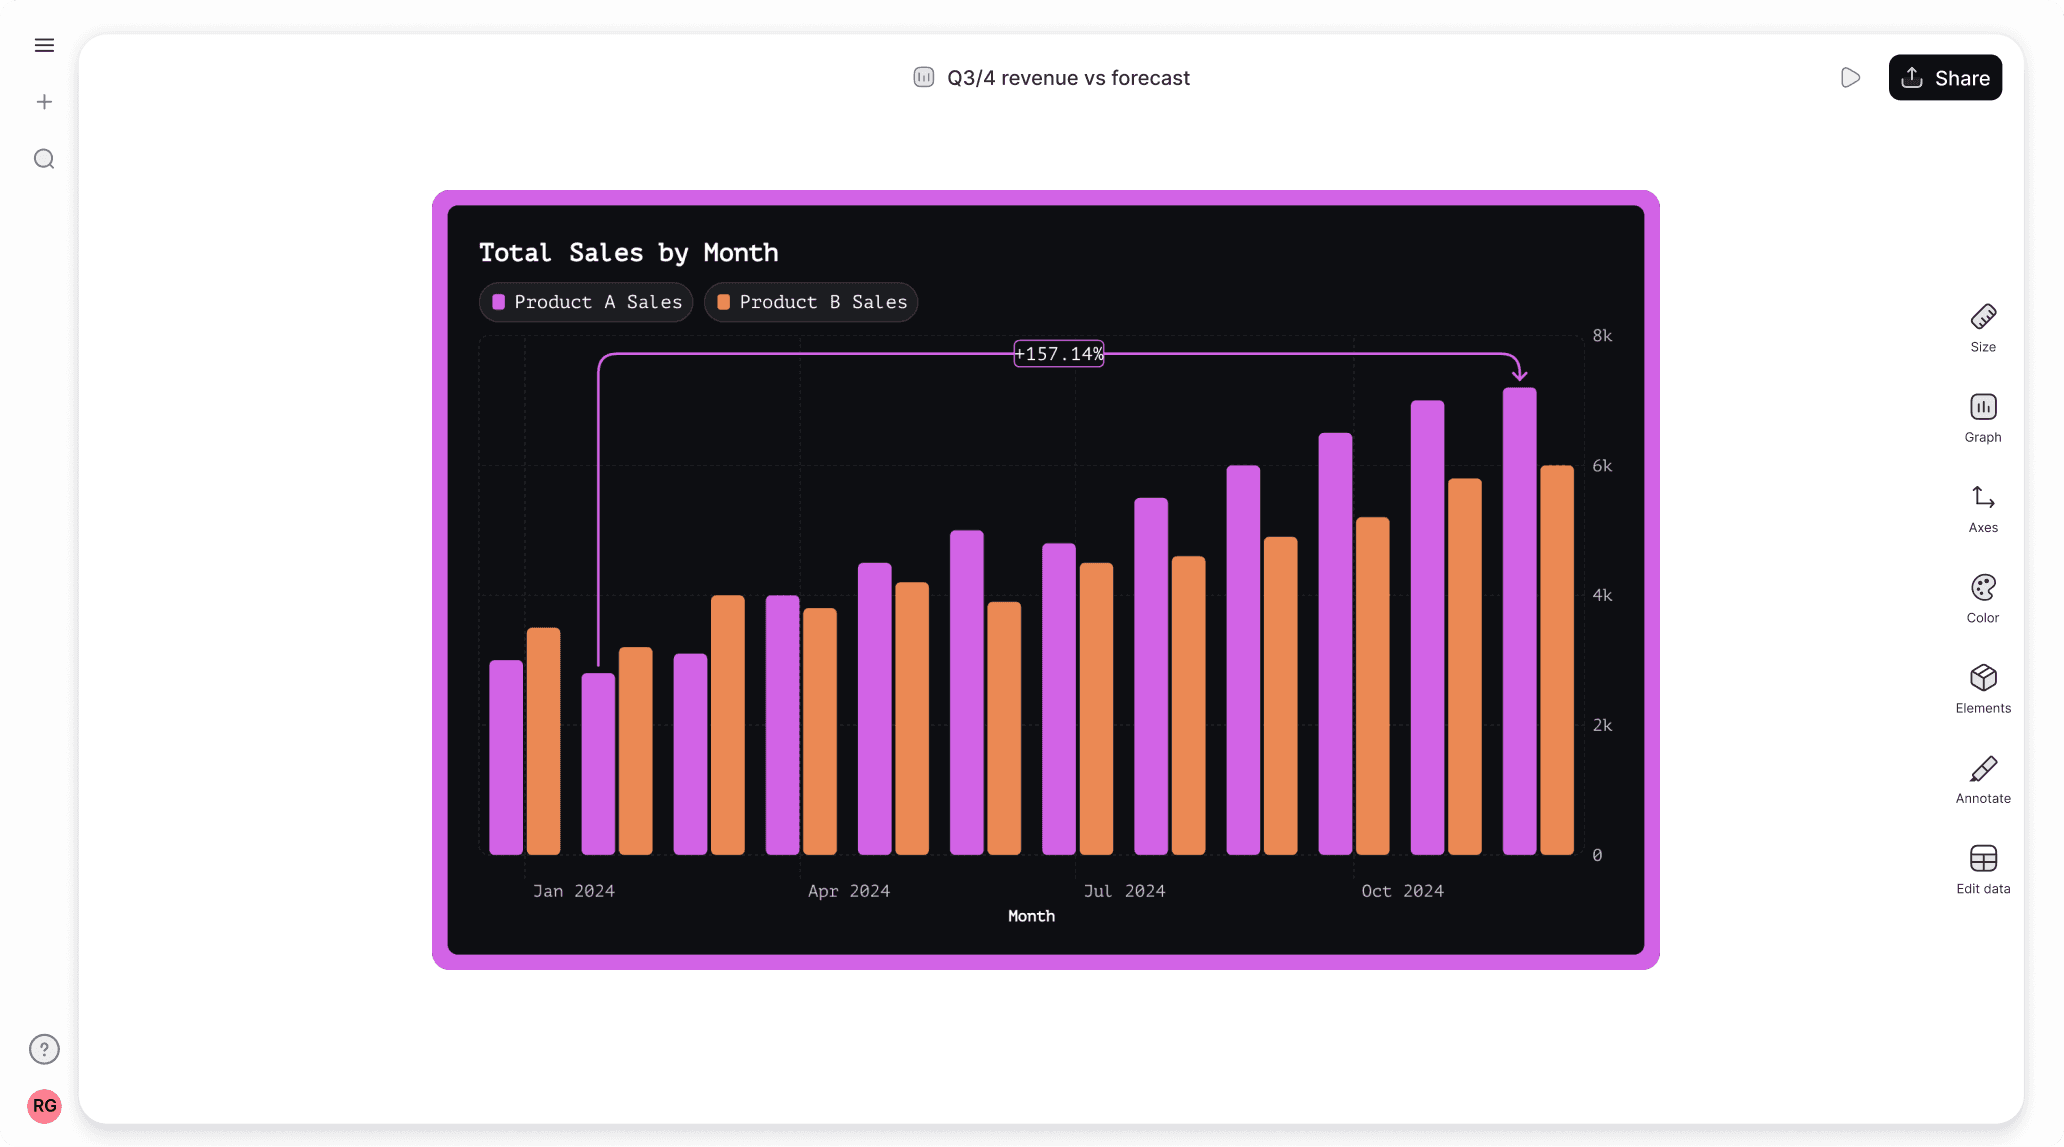This screenshot has width=2064, height=1147.
Task: Select the Annotate tool
Action: (x=1983, y=778)
